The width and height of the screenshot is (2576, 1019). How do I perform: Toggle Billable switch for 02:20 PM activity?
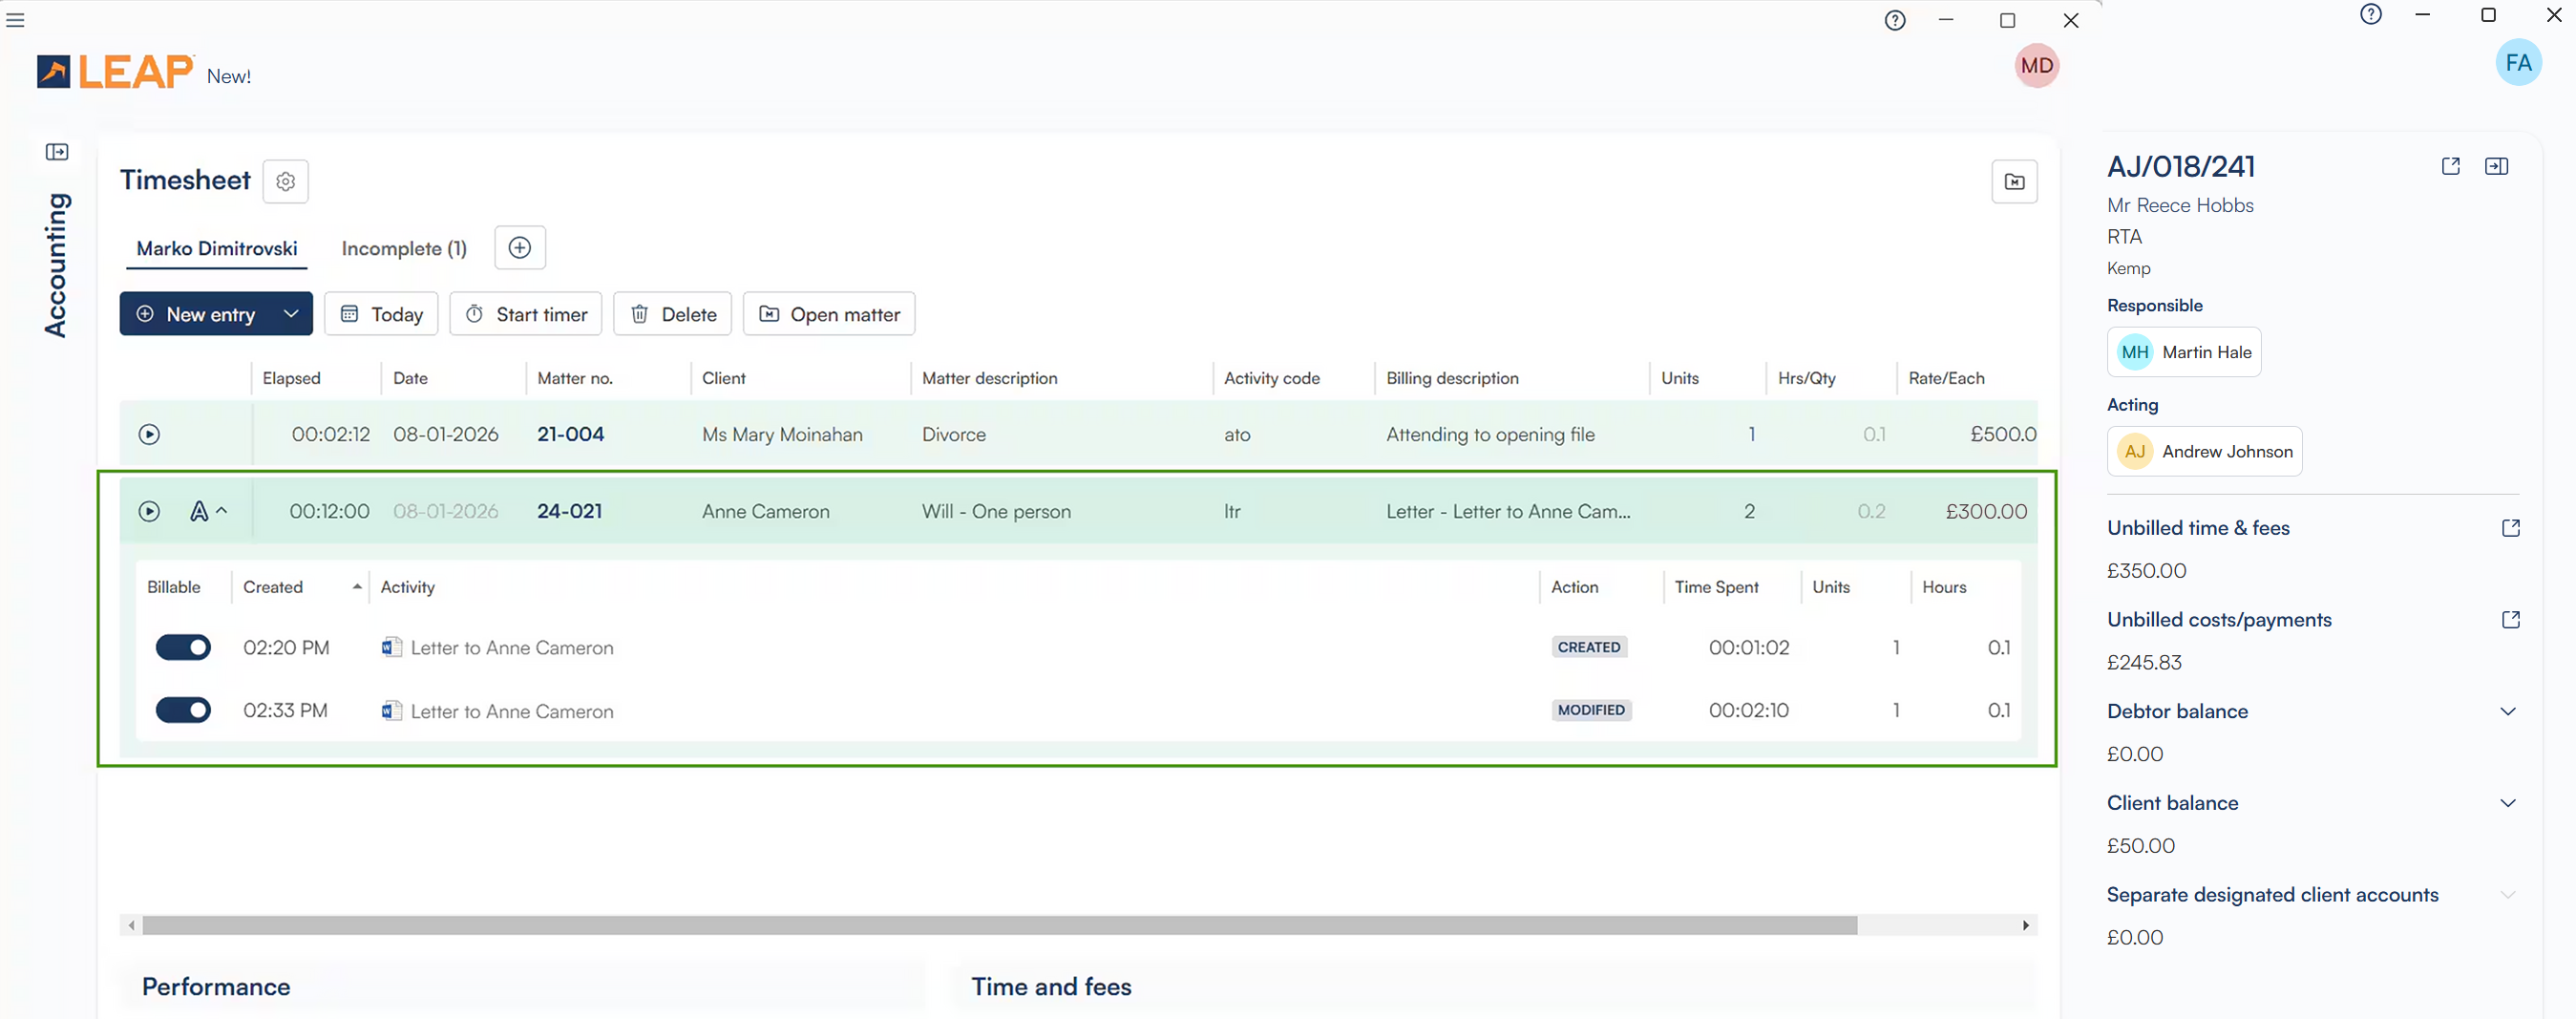tap(183, 648)
